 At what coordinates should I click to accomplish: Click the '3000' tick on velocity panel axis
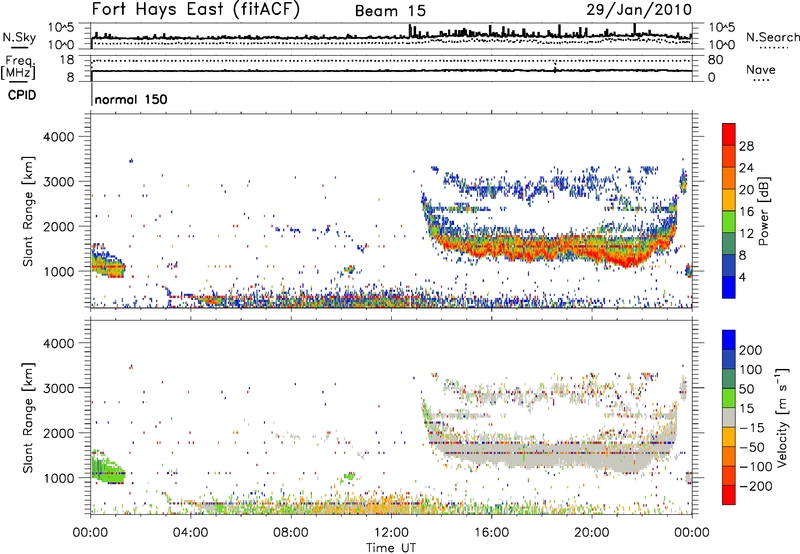pyautogui.click(x=58, y=388)
